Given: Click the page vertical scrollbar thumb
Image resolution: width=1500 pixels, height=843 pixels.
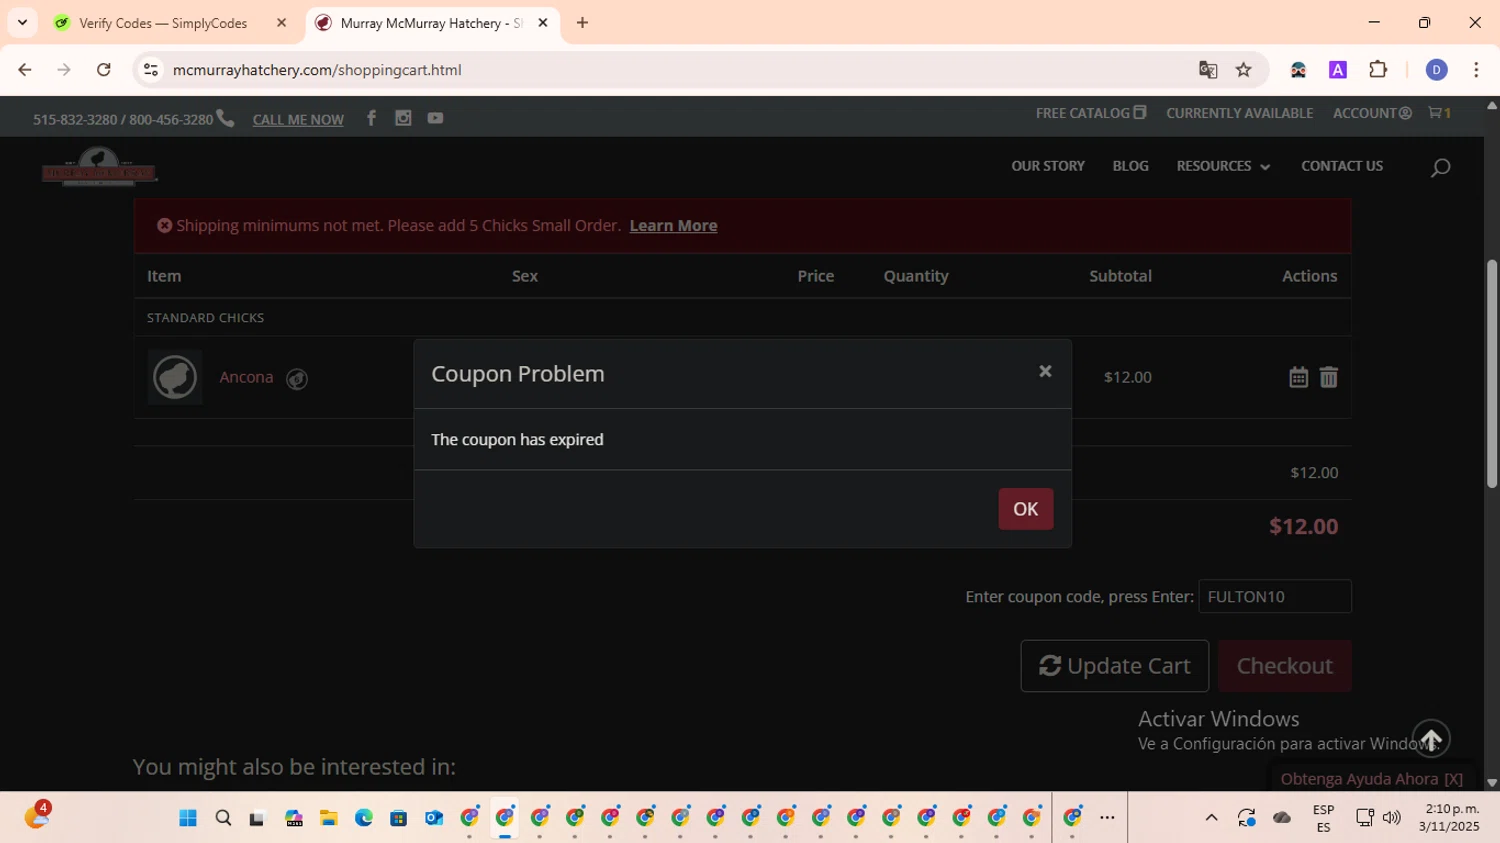Looking at the screenshot, I should pyautogui.click(x=1492, y=374).
